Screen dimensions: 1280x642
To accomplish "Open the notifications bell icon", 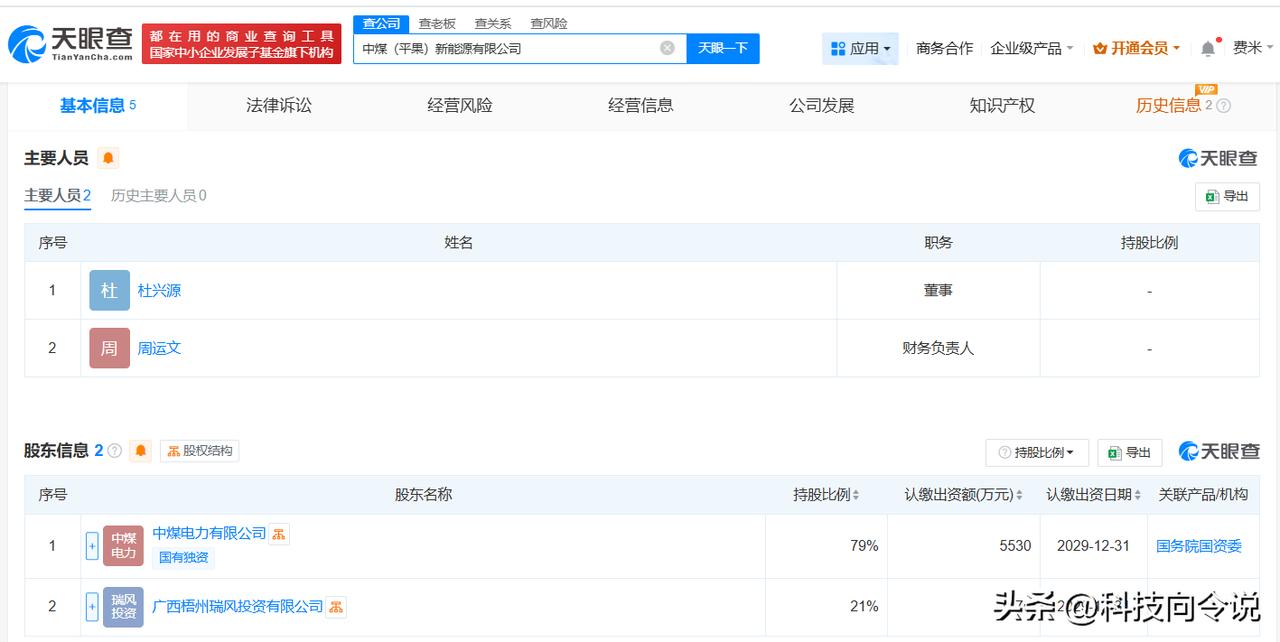I will 1208,48.
